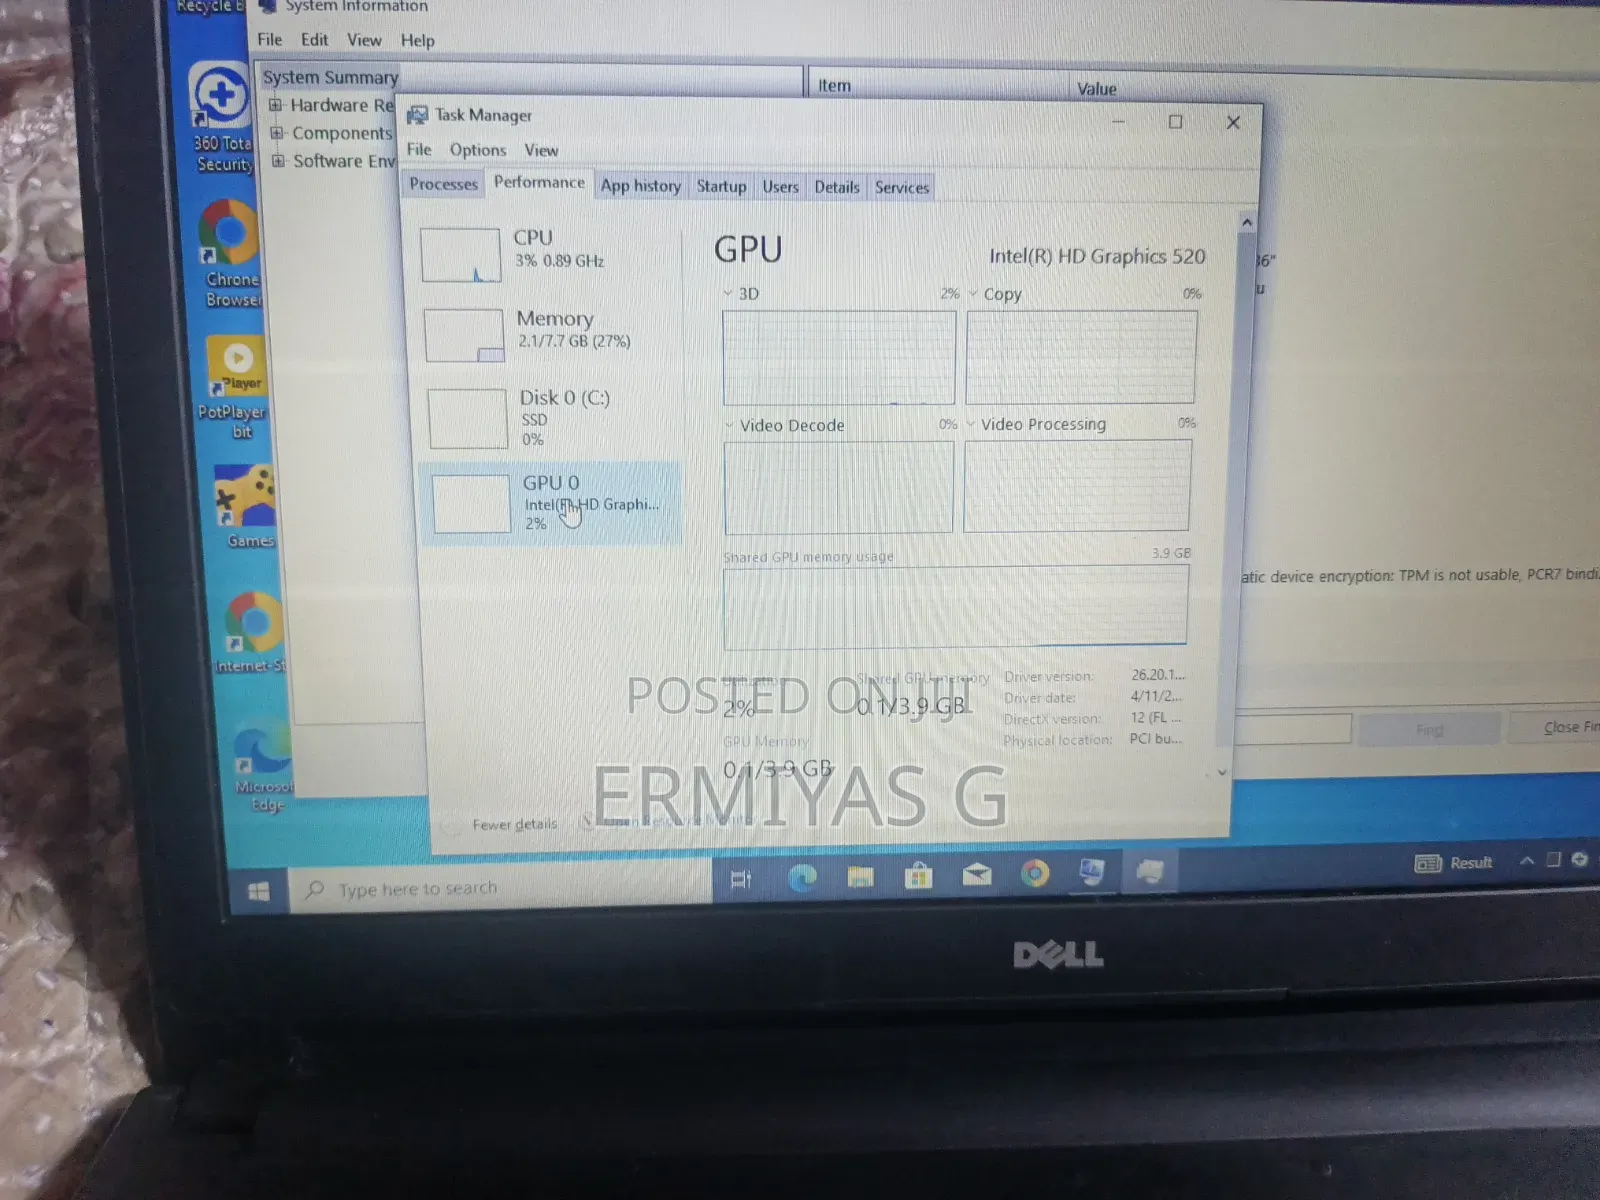Click Fewer details in Task Manager
Image resolution: width=1600 pixels, height=1200 pixels.
click(x=514, y=824)
